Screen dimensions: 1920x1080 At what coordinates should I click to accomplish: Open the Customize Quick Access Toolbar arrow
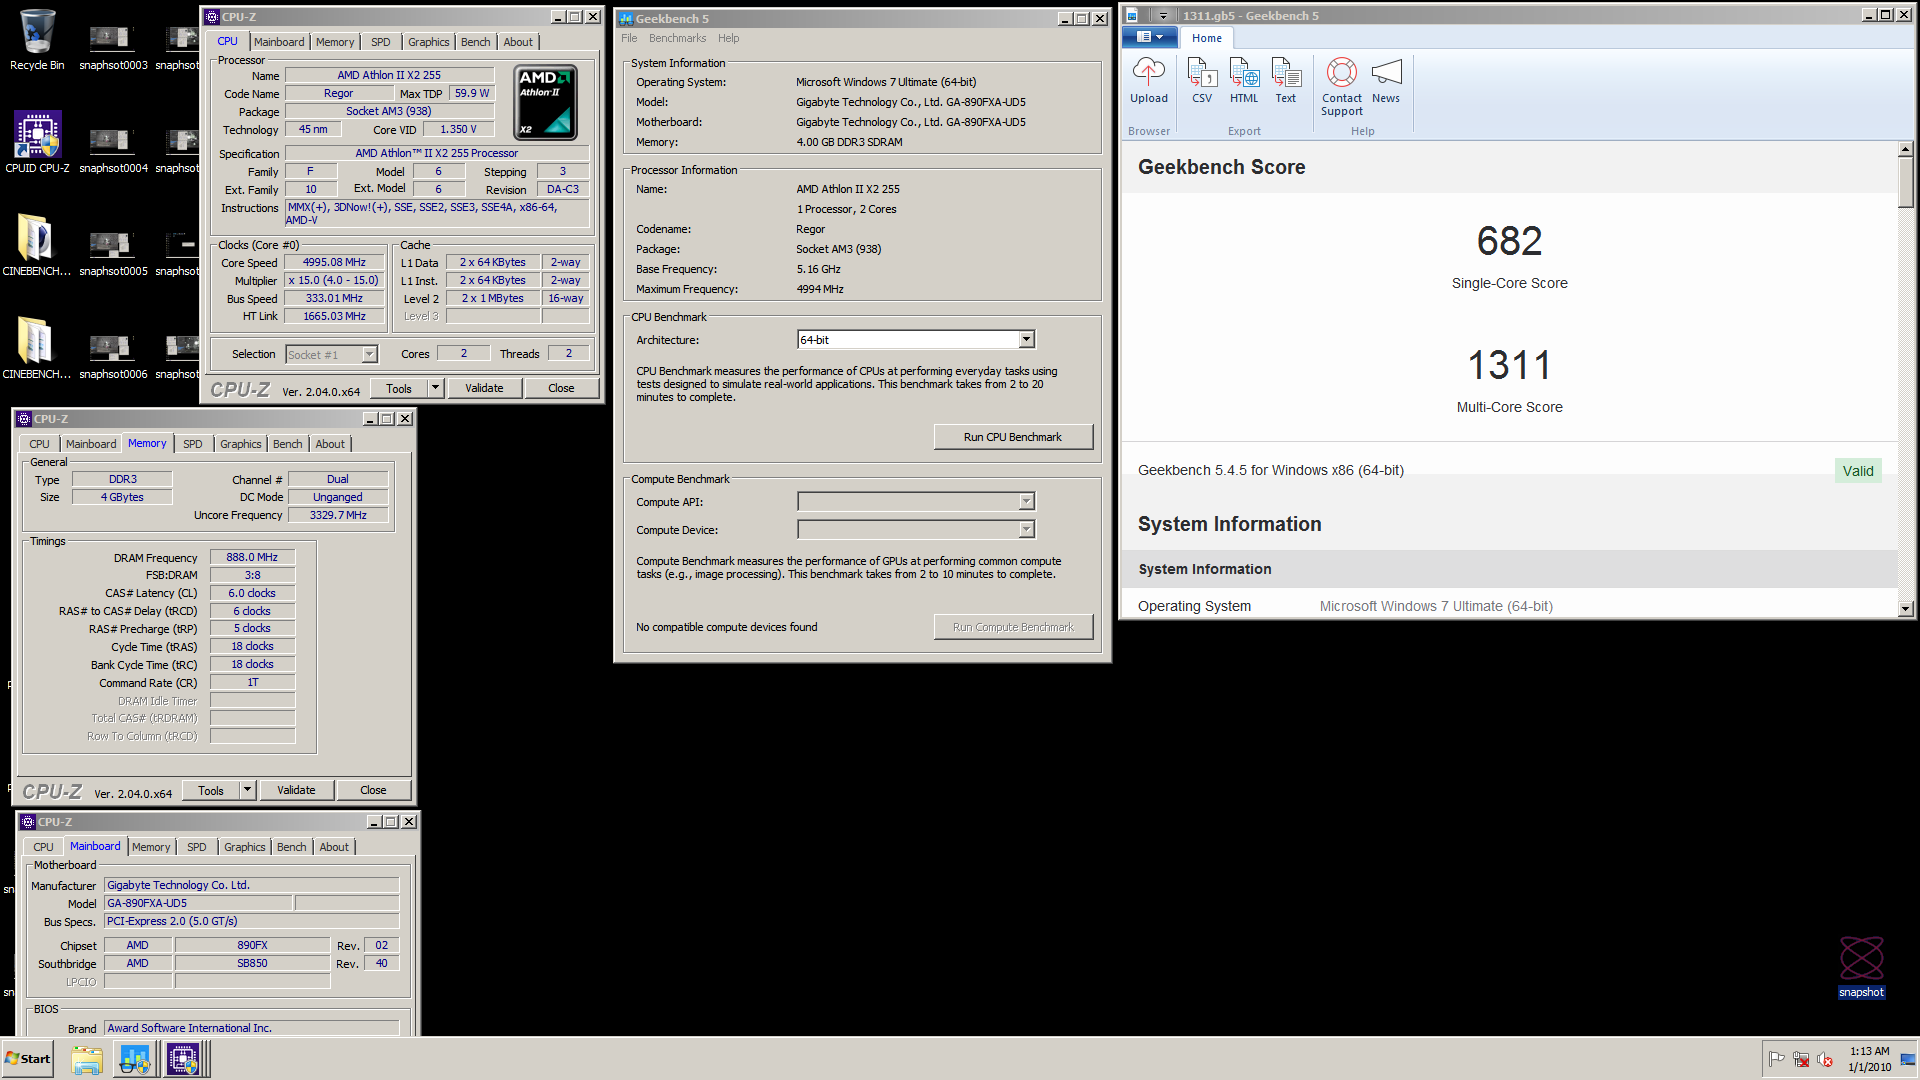[x=1163, y=16]
